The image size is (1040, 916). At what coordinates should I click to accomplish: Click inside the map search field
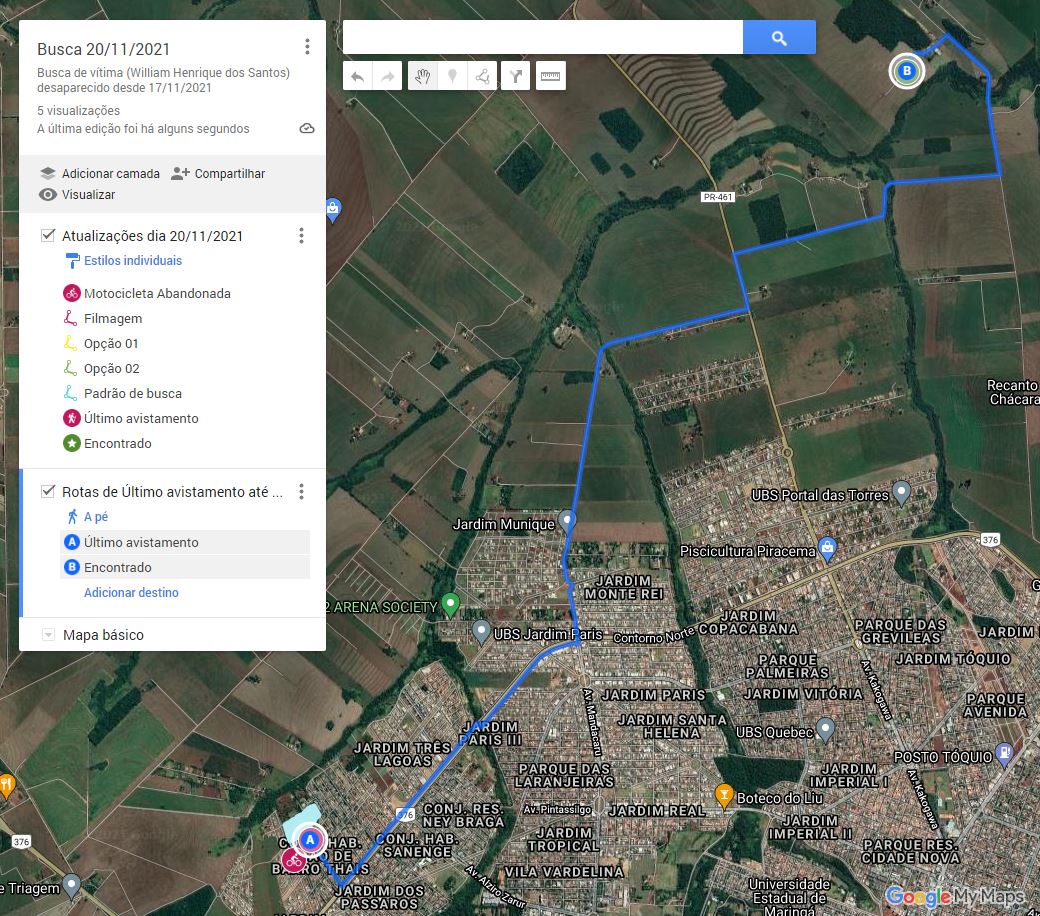[542, 38]
